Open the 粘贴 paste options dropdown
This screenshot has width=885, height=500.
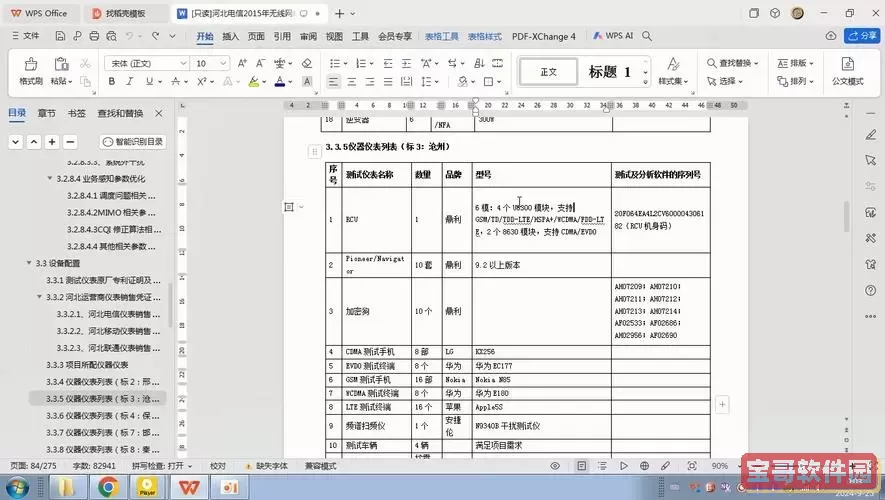point(62,81)
